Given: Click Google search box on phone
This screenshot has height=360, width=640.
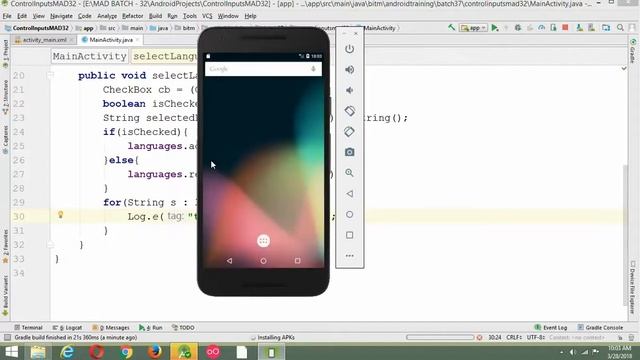Looking at the screenshot, I should click(x=263, y=69).
